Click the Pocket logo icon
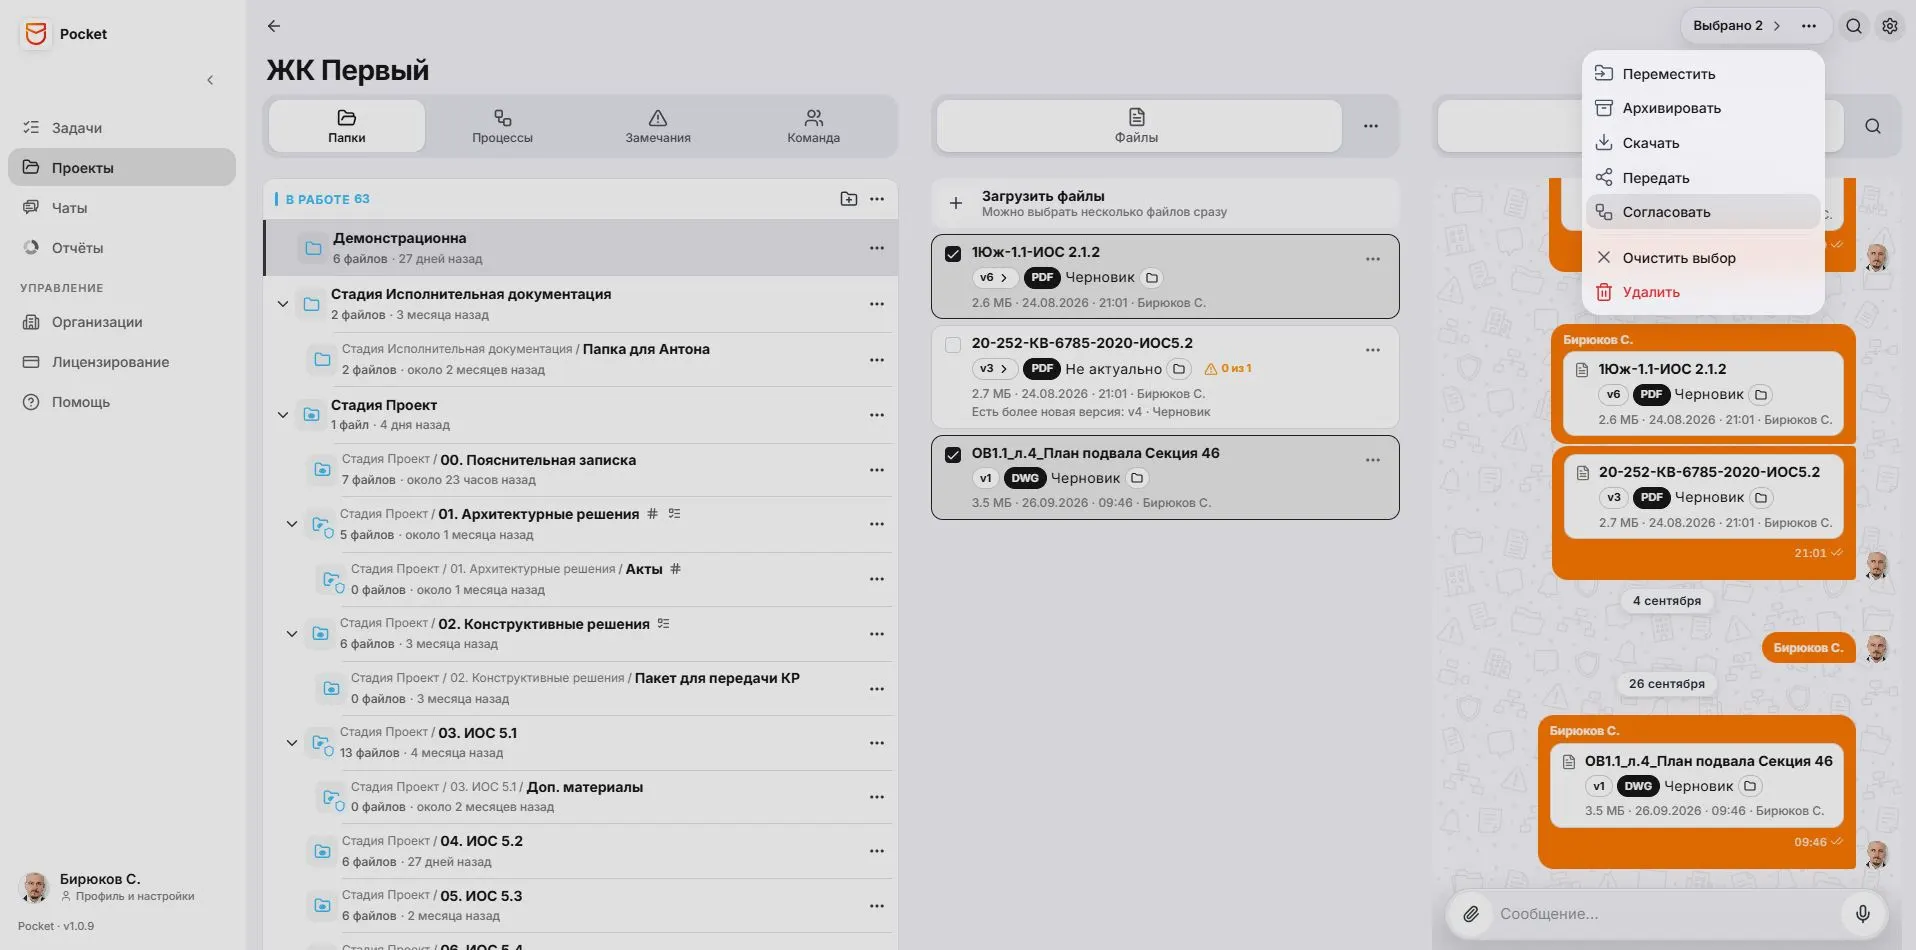The image size is (1916, 950). click(36, 34)
